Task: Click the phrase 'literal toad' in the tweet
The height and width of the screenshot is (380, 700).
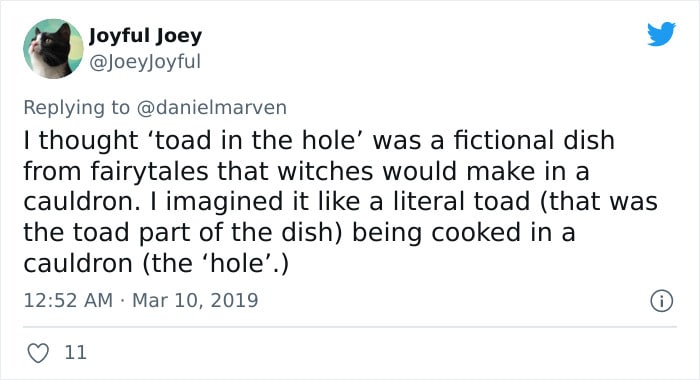Action: click(x=461, y=201)
